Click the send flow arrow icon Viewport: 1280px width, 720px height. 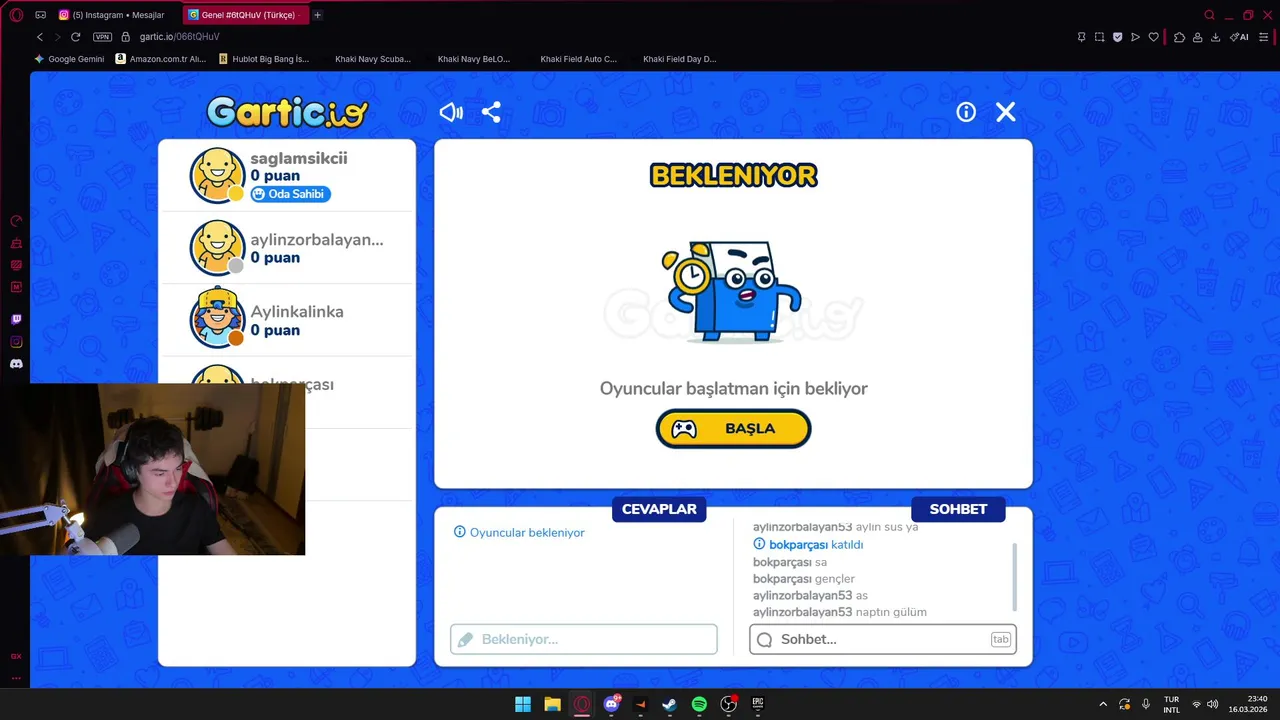[1135, 37]
